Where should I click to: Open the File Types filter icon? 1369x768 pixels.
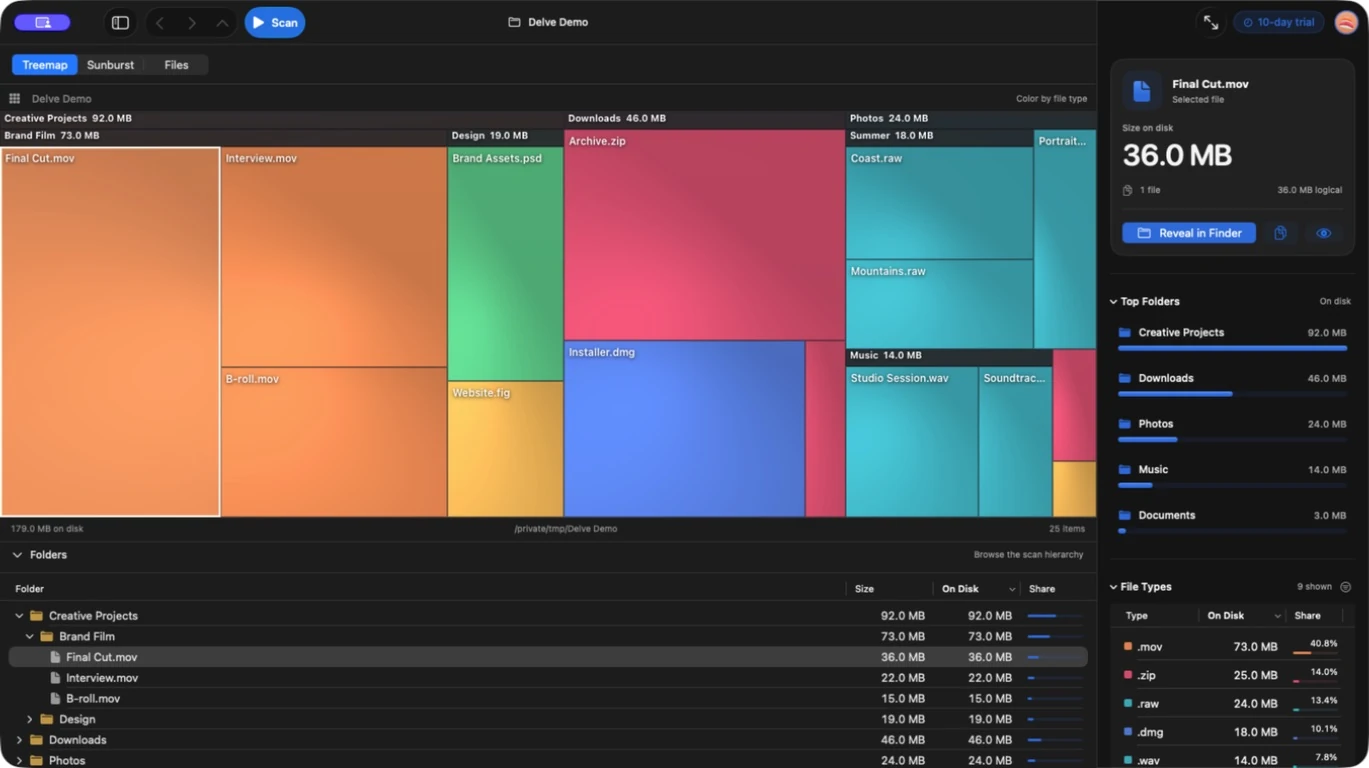(x=1345, y=587)
